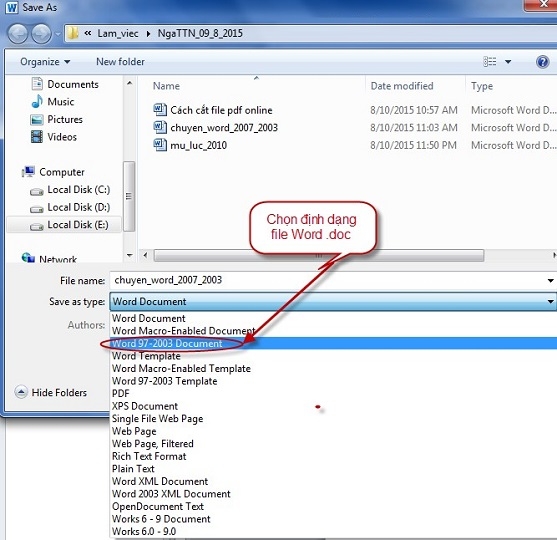Screen dimensions: 557x540
Task: Click the Word icon of mu_luc_2010 file
Action: [160, 145]
